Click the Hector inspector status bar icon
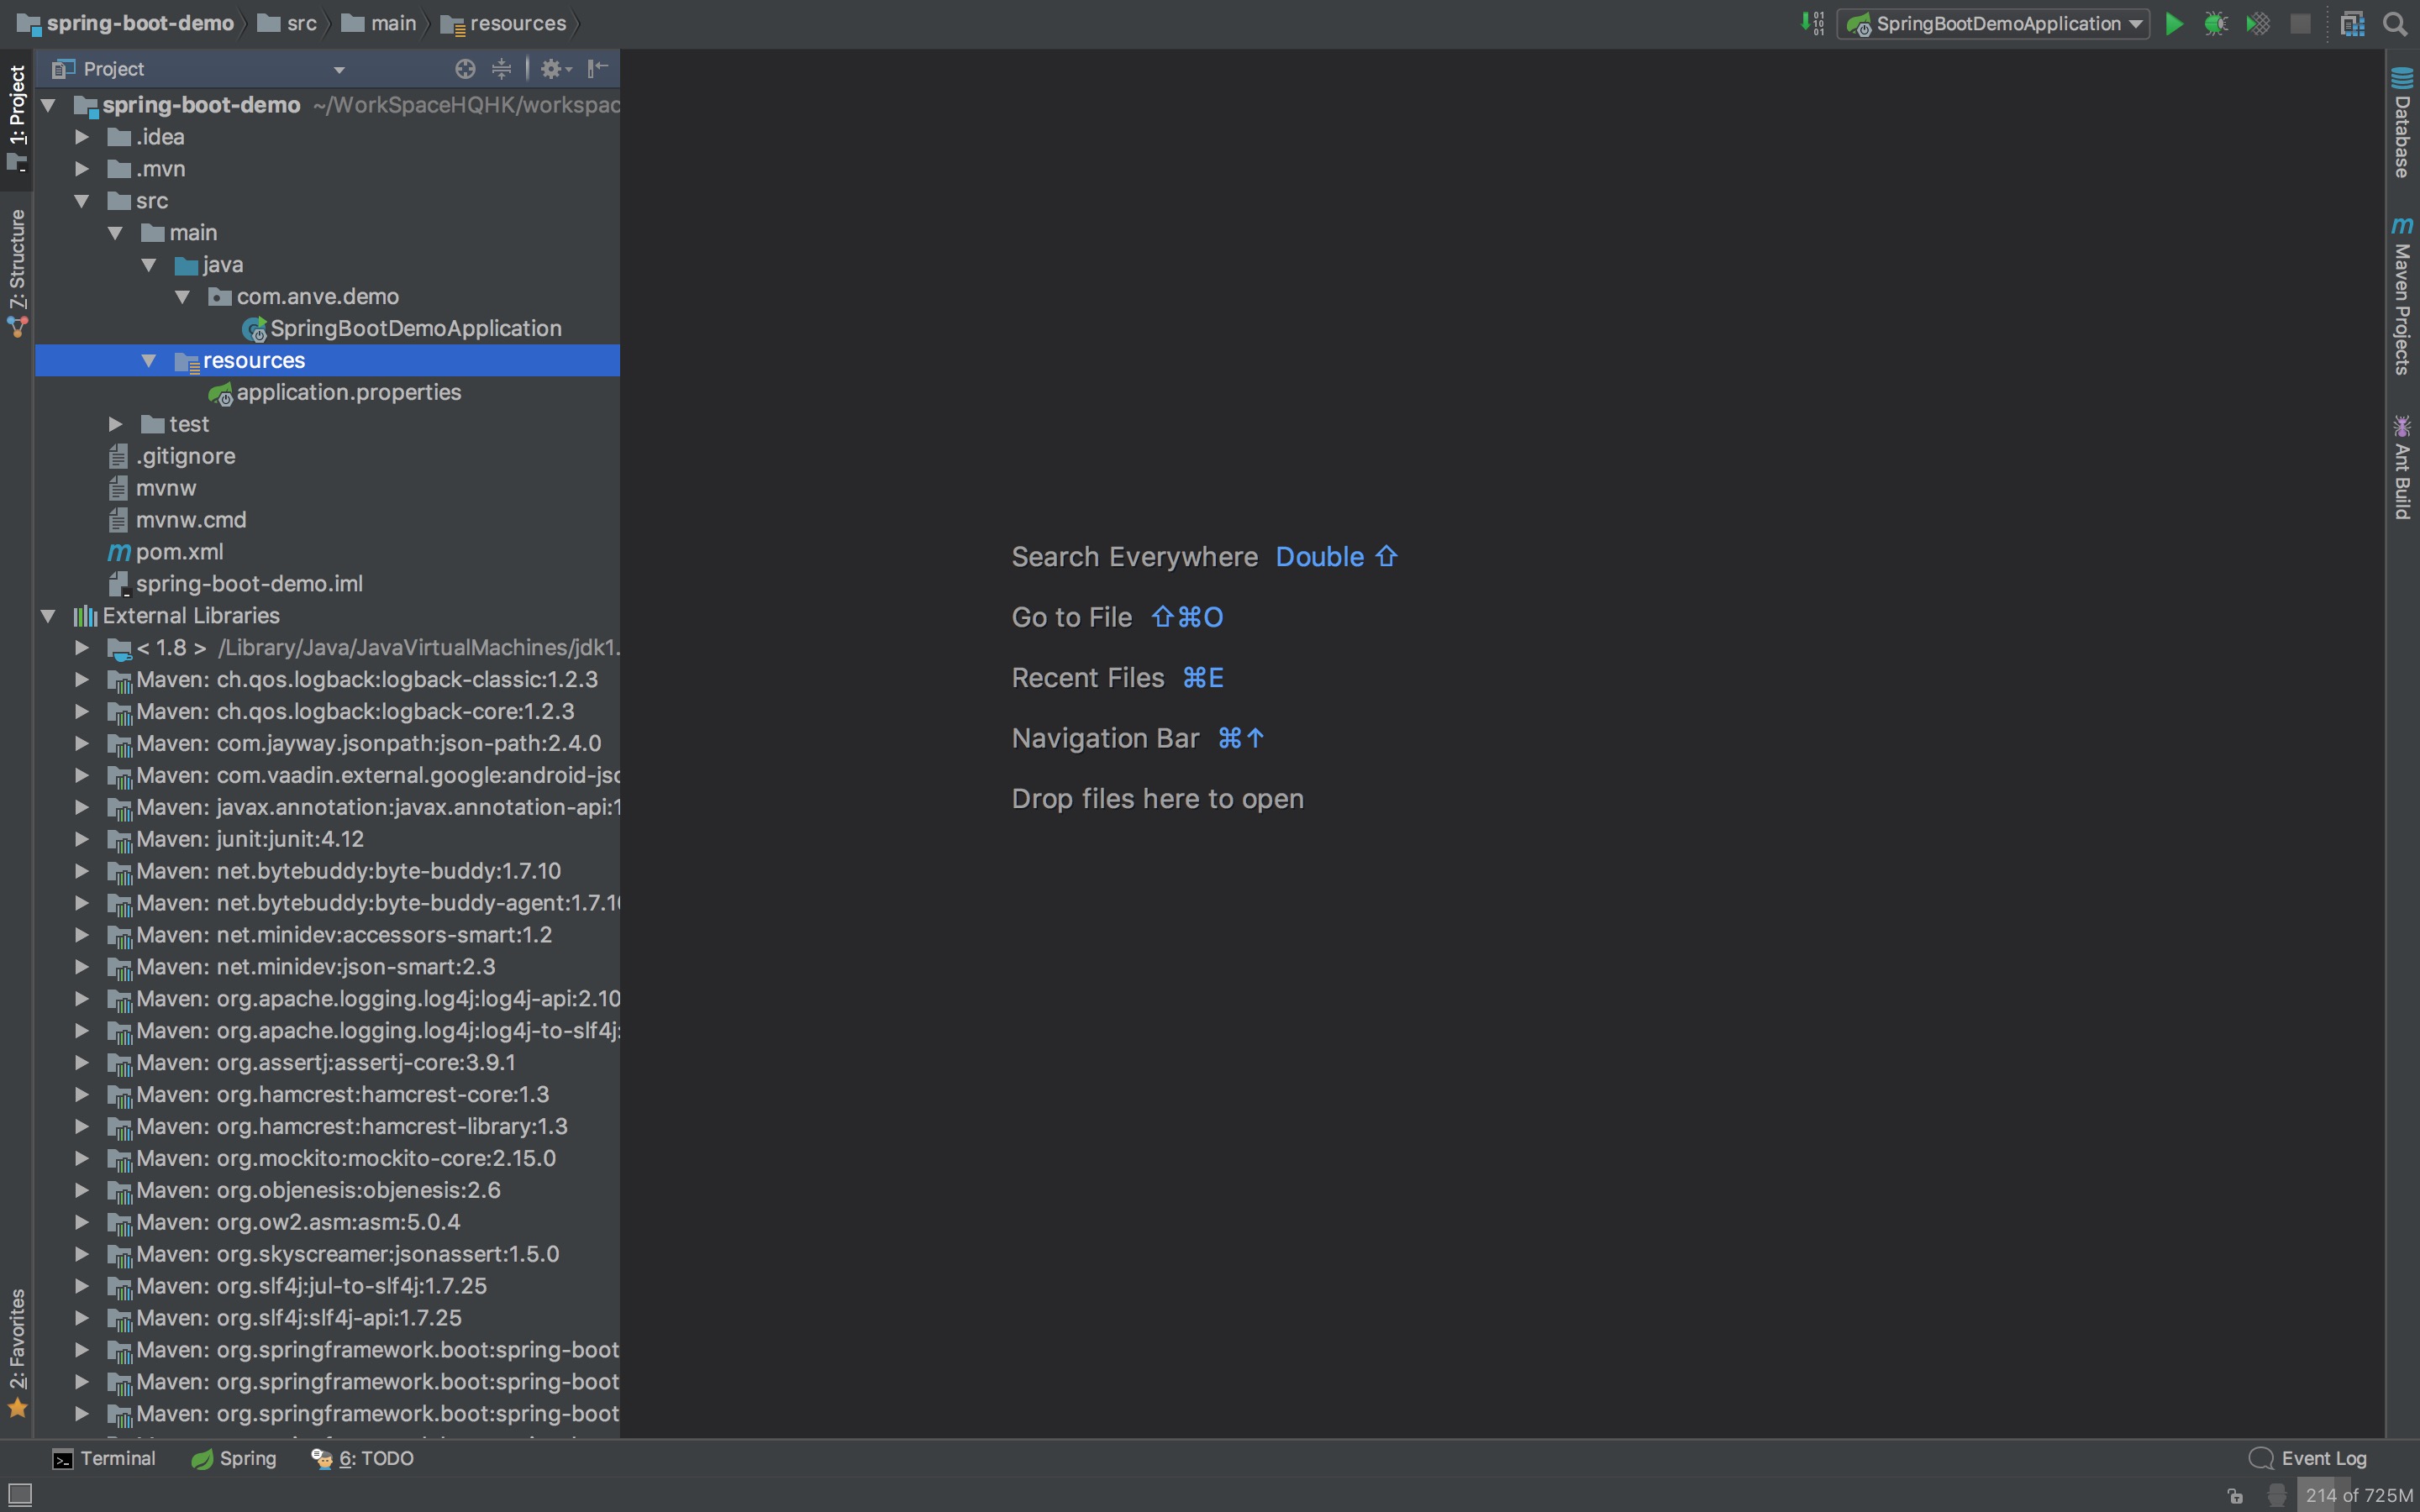Image resolution: width=2420 pixels, height=1512 pixels. click(x=2276, y=1496)
